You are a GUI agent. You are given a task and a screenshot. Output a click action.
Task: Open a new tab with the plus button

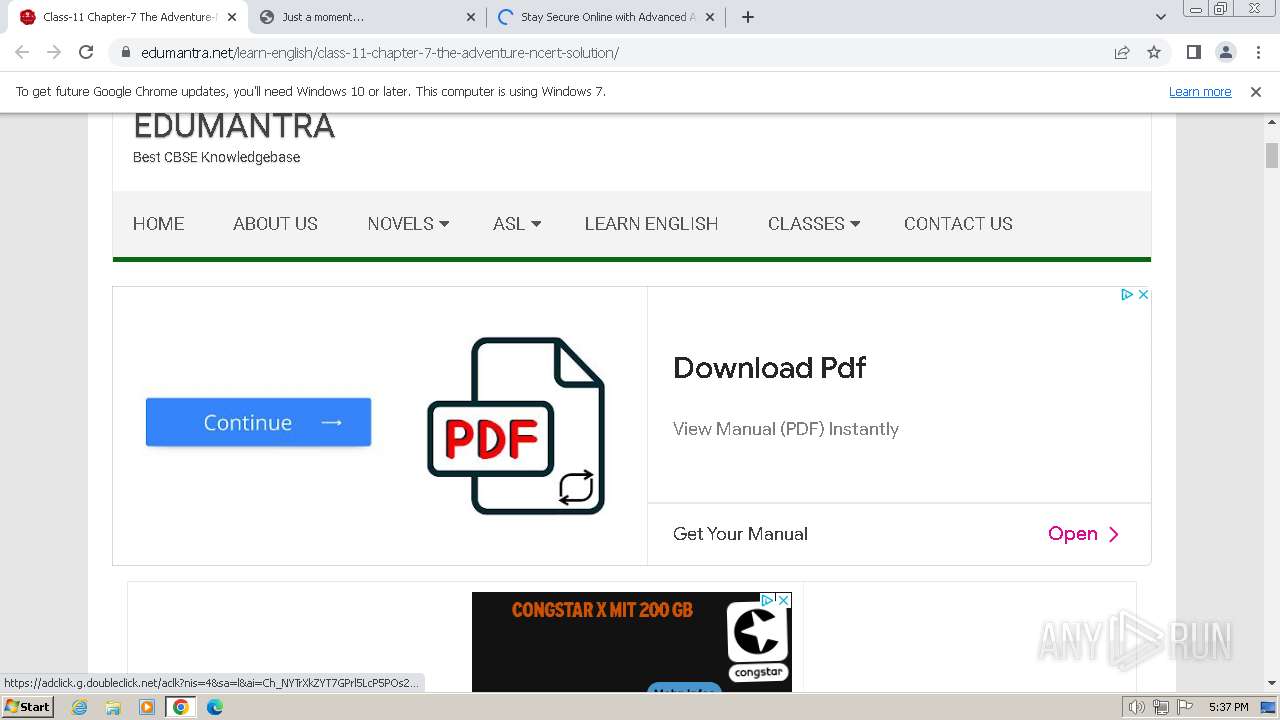pyautogui.click(x=748, y=17)
